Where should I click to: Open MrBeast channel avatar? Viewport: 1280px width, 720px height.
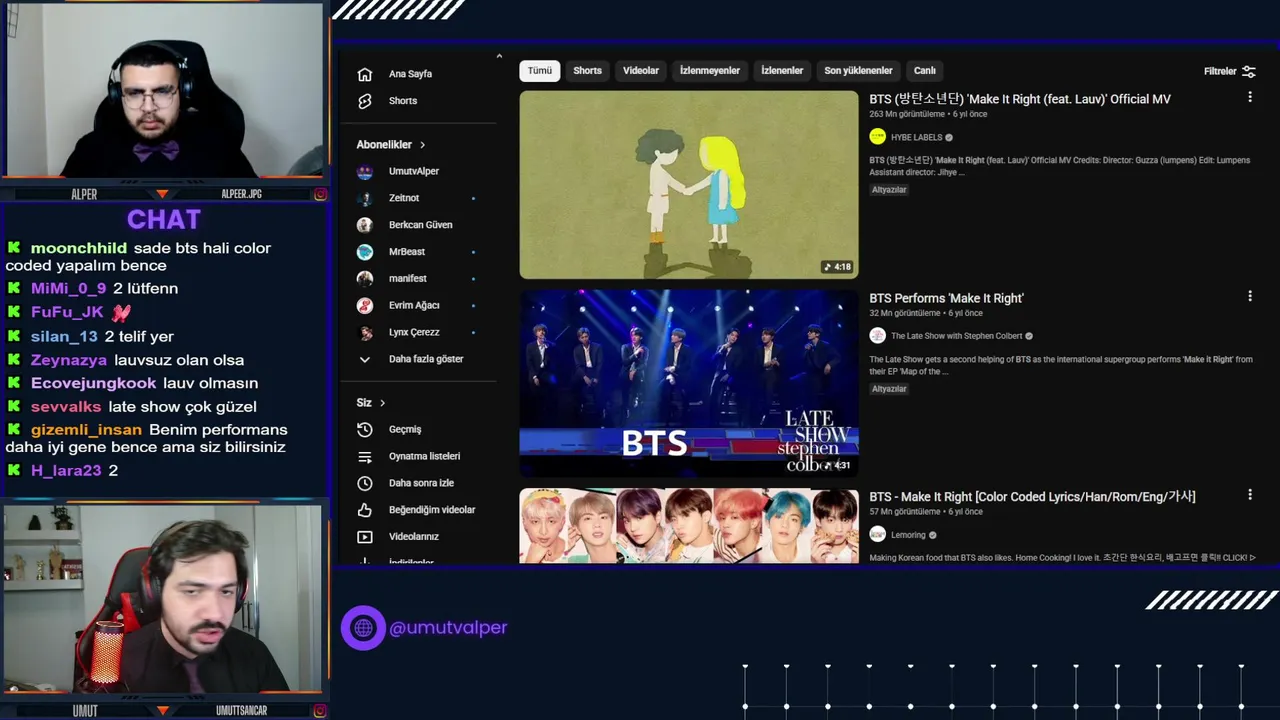[x=365, y=252]
